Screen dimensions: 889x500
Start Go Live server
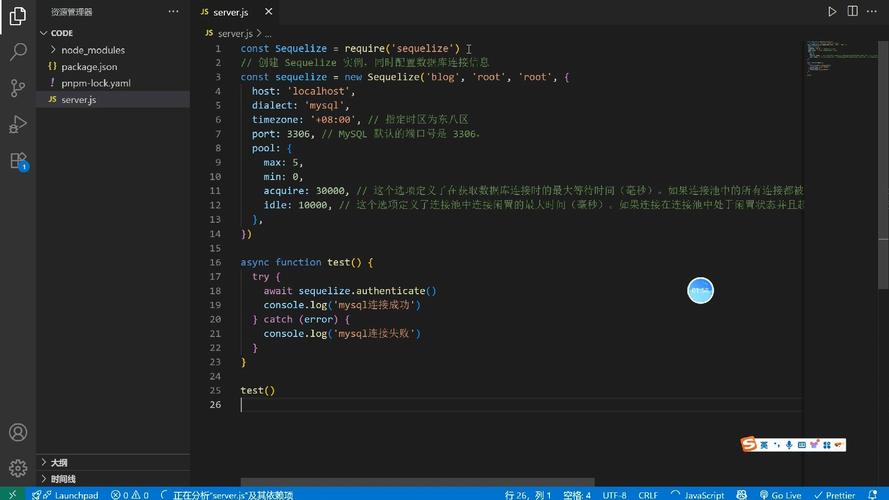click(780, 495)
